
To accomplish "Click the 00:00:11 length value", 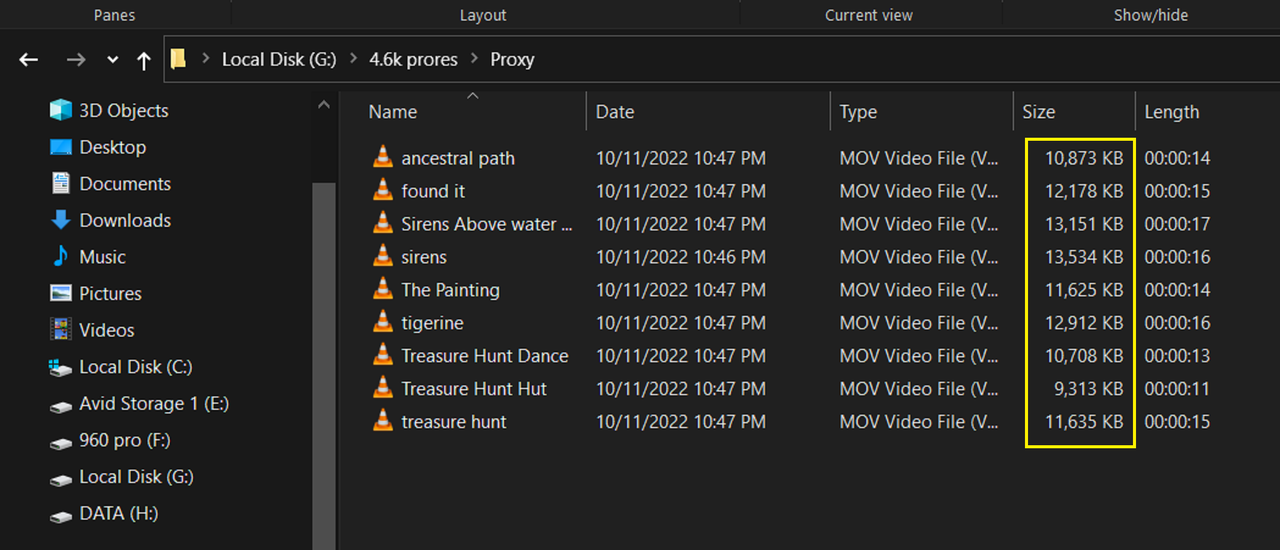I will pos(1177,389).
